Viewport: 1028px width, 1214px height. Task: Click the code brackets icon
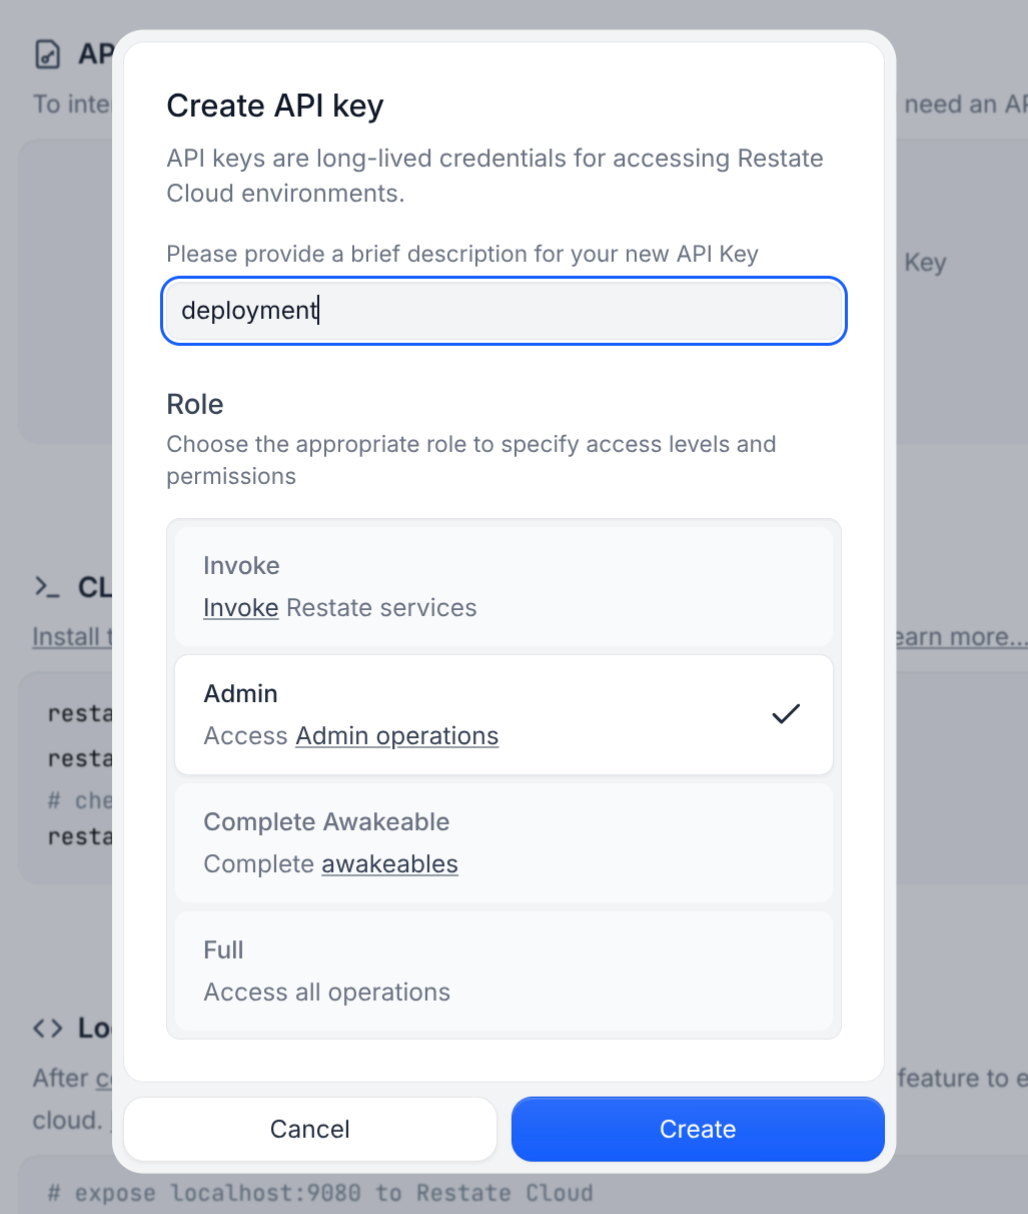point(48,1028)
